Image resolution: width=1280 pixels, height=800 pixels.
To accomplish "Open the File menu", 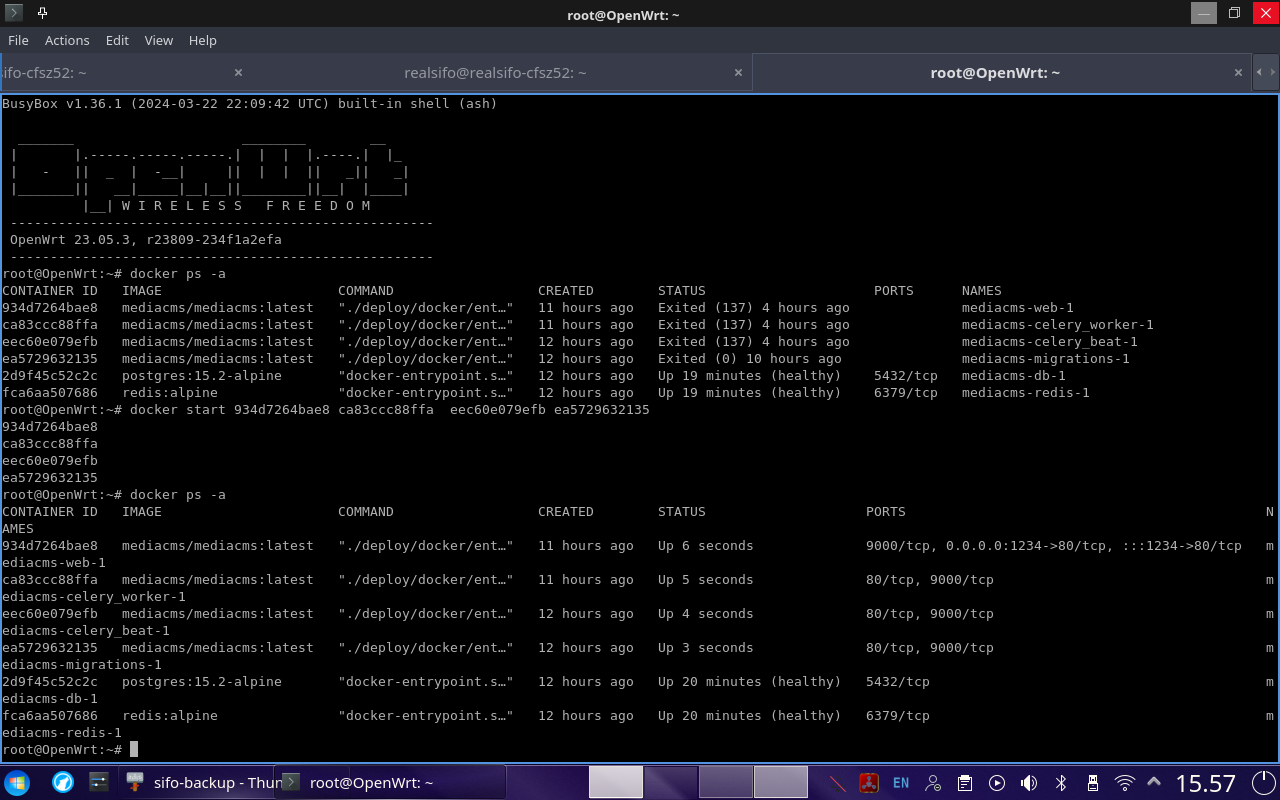I will pos(18,40).
